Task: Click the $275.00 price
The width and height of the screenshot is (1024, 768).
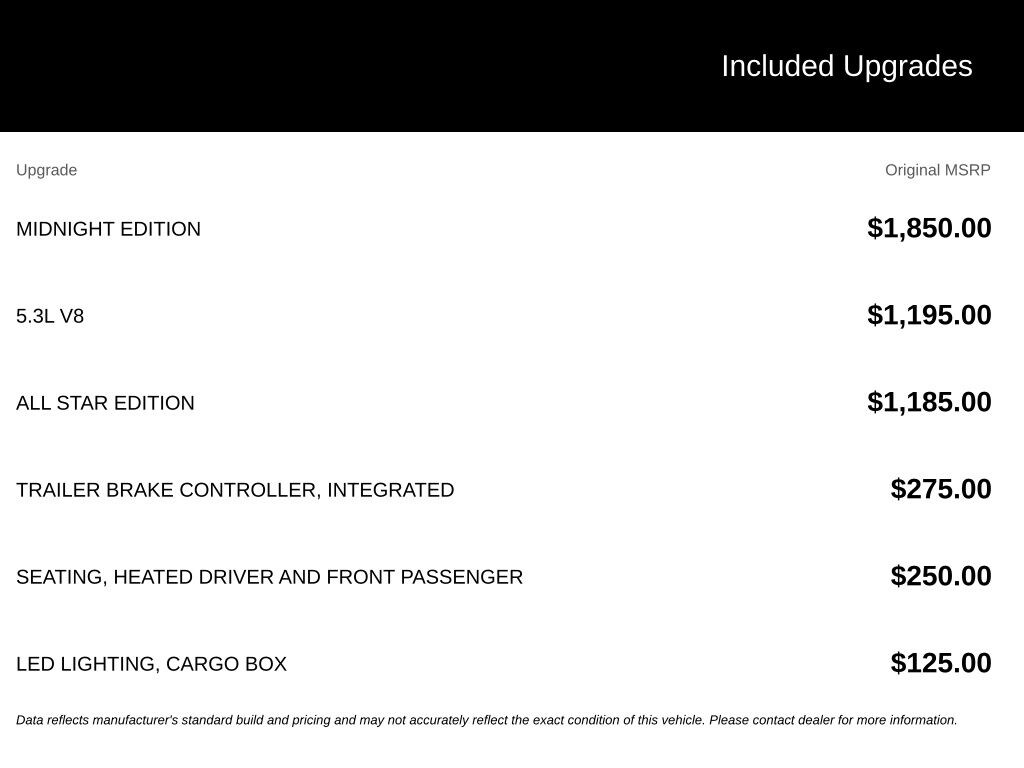Action: tap(940, 488)
